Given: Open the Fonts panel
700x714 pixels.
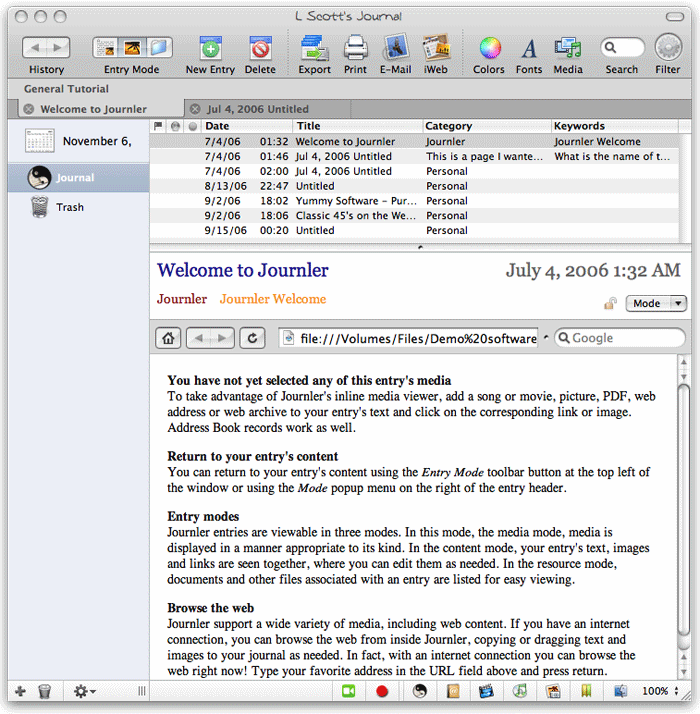Looking at the screenshot, I should [x=529, y=48].
